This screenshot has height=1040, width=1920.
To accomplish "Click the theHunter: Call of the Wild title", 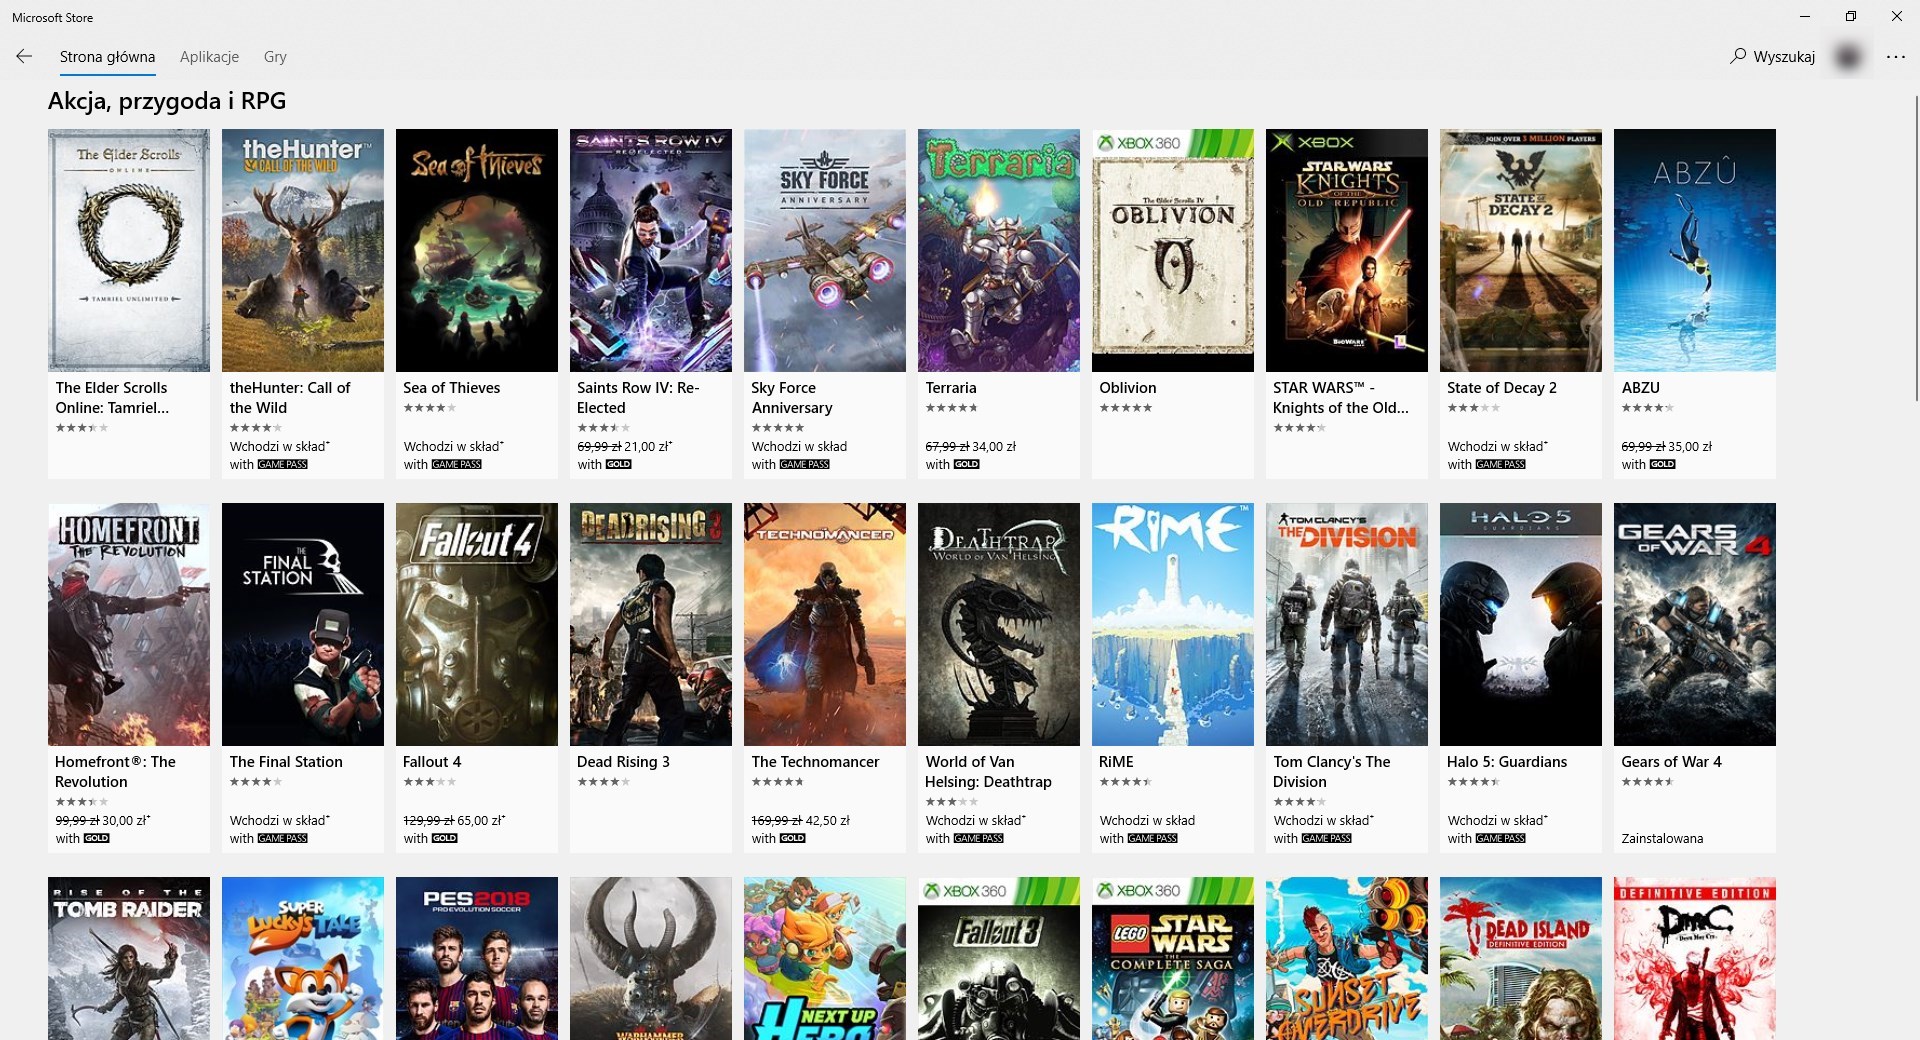I will pyautogui.click(x=290, y=397).
